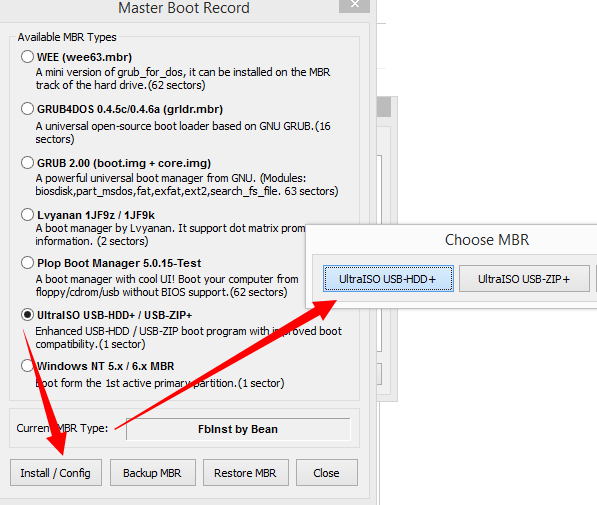Click the Install / Config button

(56, 473)
